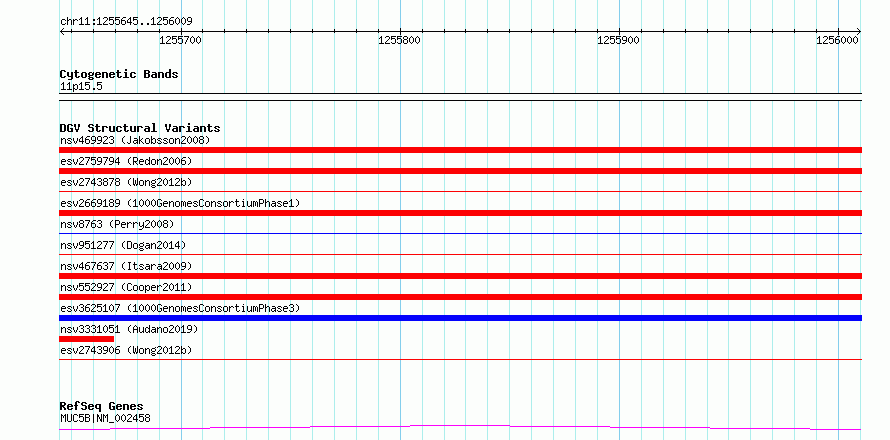Click the thin red line under nsv951277

[460, 254]
